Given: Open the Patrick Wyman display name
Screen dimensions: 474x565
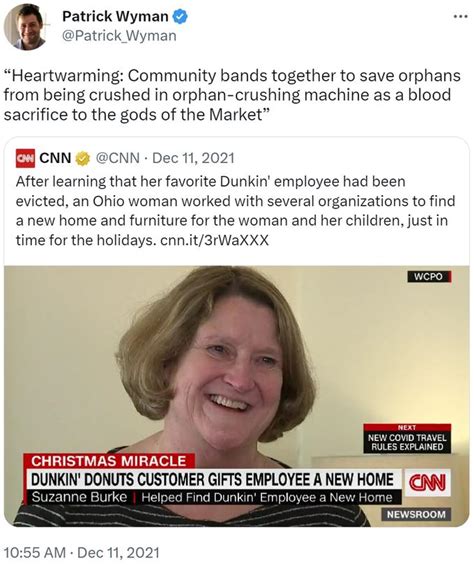Looking at the screenshot, I should click(115, 17).
